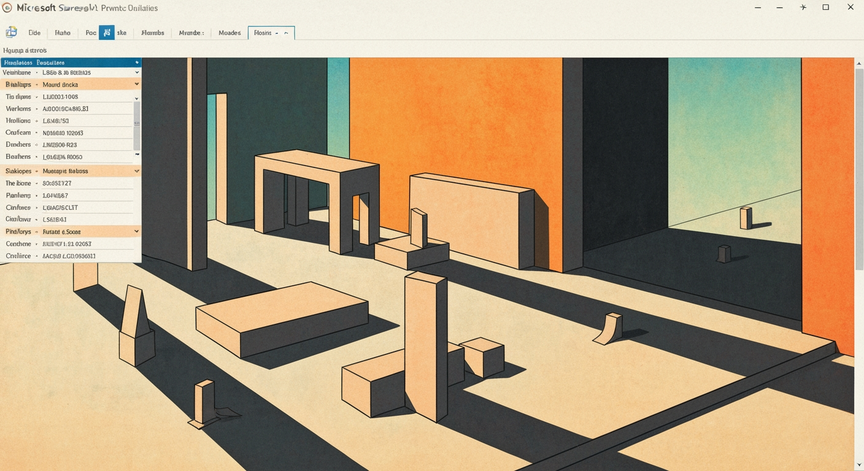Image resolution: width=864 pixels, height=471 pixels.
Task: Click the app logo icon in title bar
Action: [7, 8]
